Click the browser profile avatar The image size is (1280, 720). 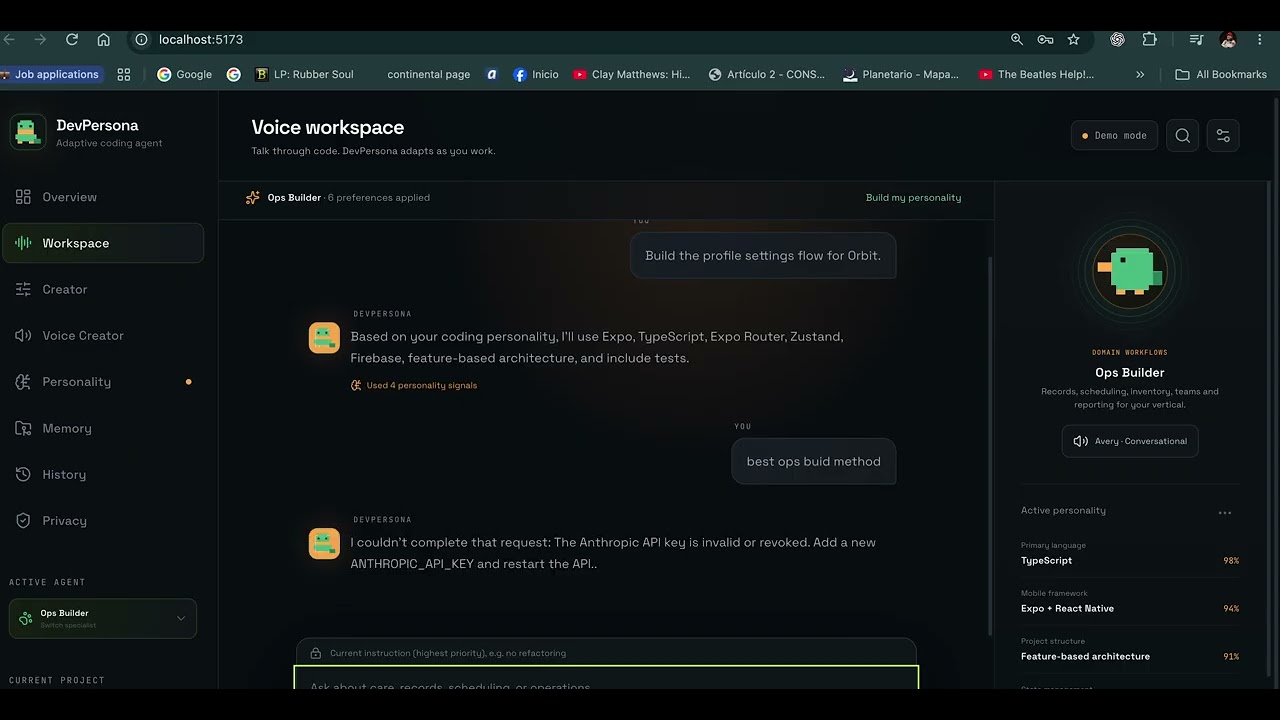1228,39
